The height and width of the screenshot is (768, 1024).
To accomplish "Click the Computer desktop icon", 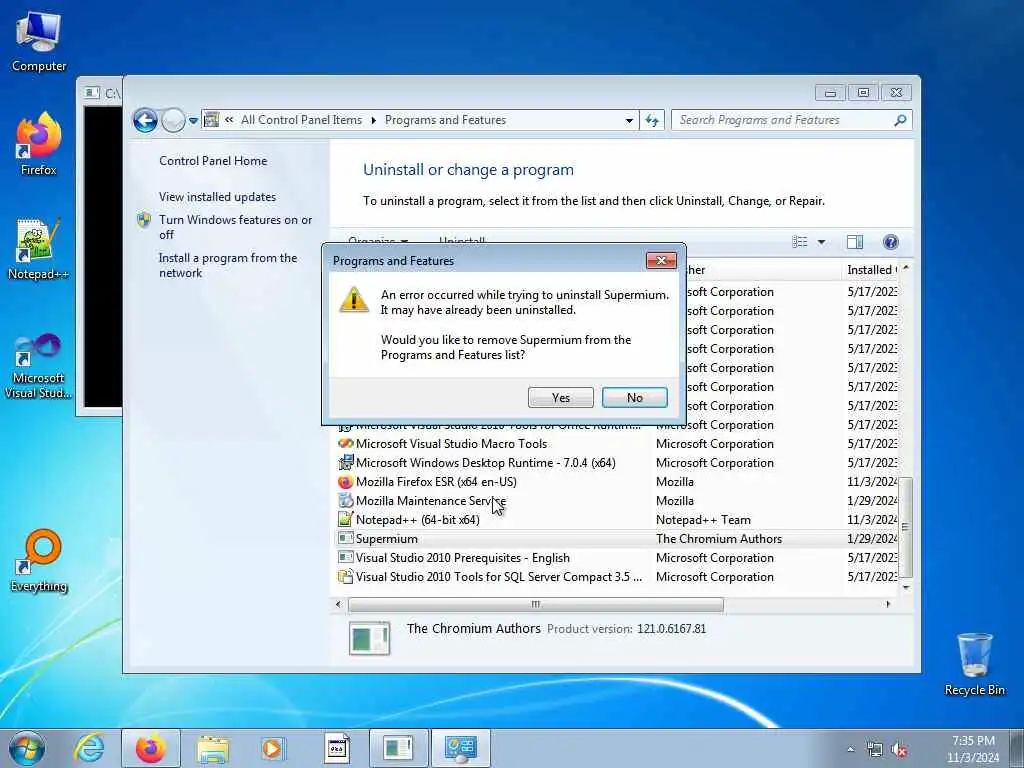I will (39, 42).
